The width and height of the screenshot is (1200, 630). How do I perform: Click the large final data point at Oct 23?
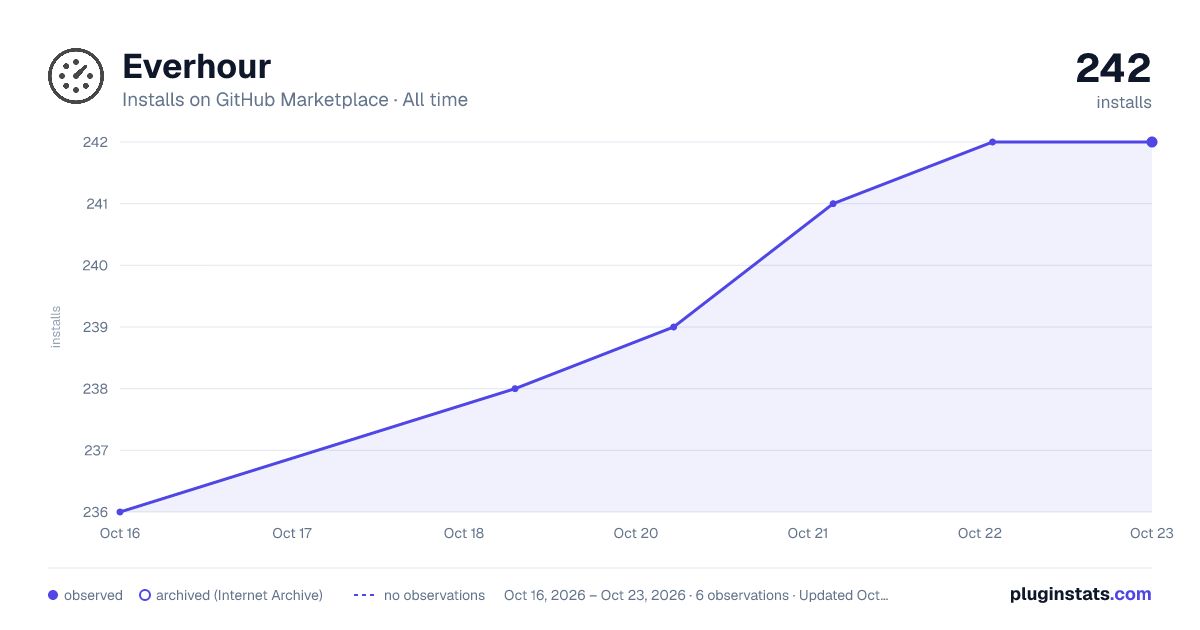click(x=1152, y=142)
